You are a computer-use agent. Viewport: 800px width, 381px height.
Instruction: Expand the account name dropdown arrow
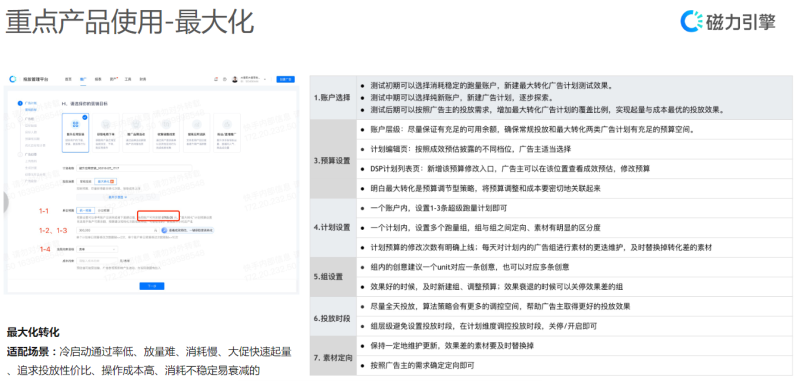coord(266,79)
